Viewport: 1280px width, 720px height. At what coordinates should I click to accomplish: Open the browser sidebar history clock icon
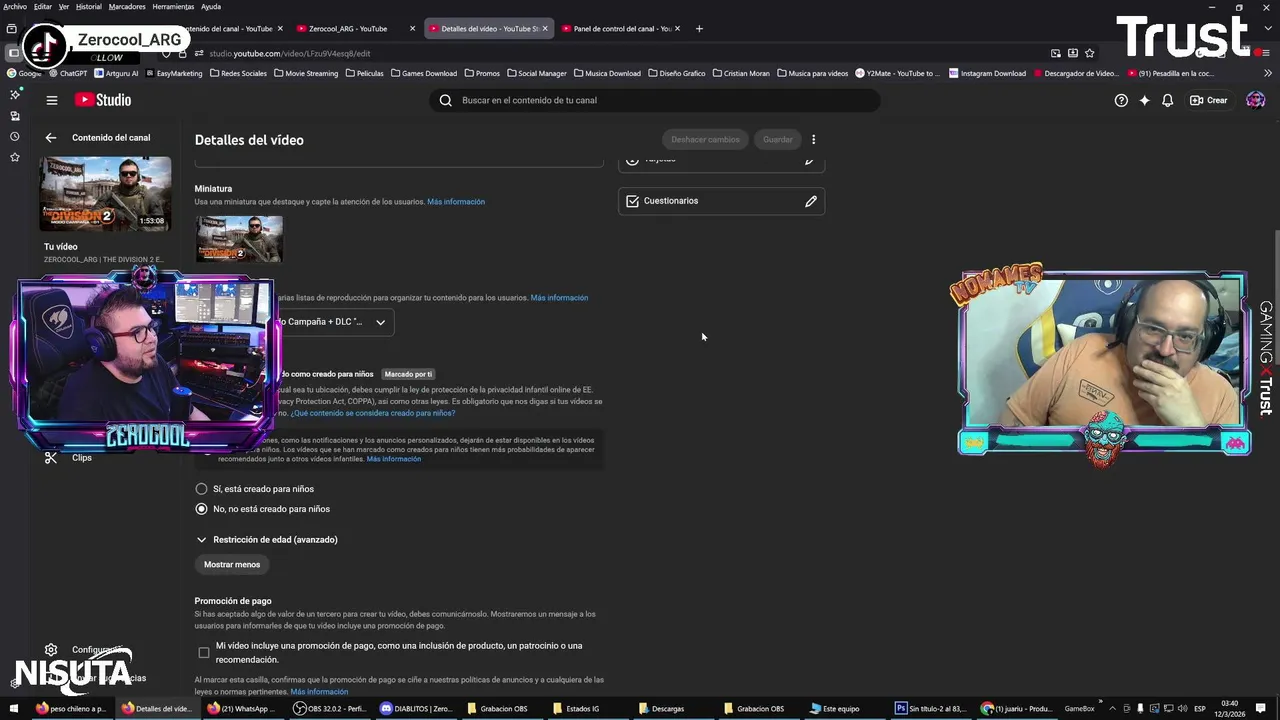click(x=14, y=136)
